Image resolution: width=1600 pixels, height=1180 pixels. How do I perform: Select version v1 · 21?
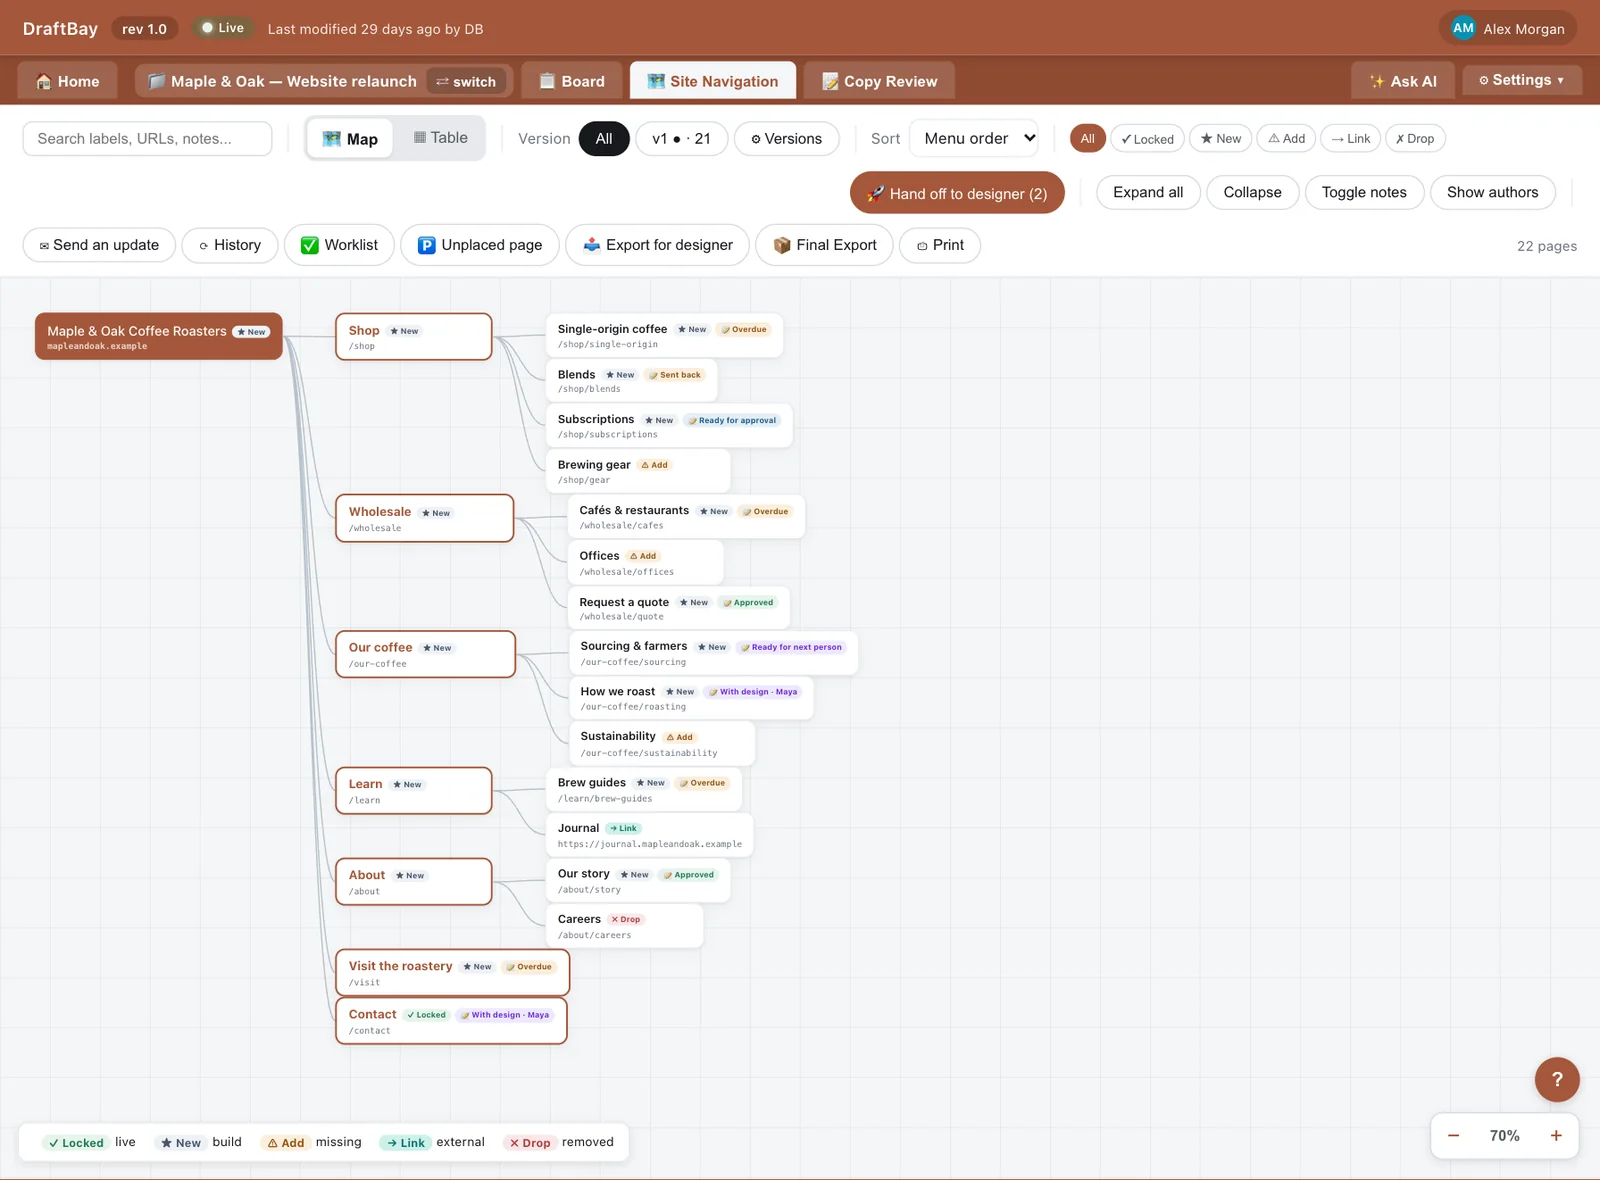coord(682,139)
